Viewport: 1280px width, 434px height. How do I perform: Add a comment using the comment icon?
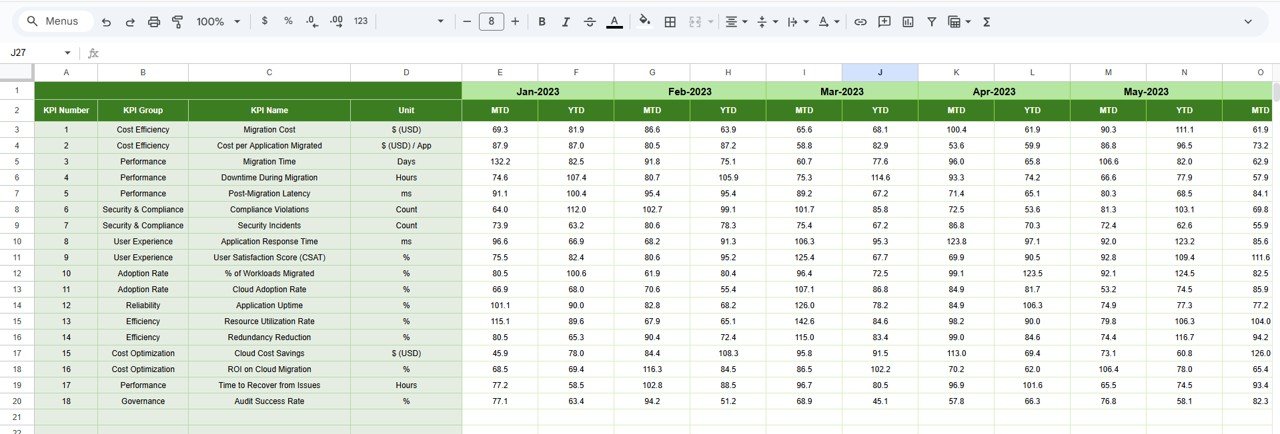[x=884, y=21]
